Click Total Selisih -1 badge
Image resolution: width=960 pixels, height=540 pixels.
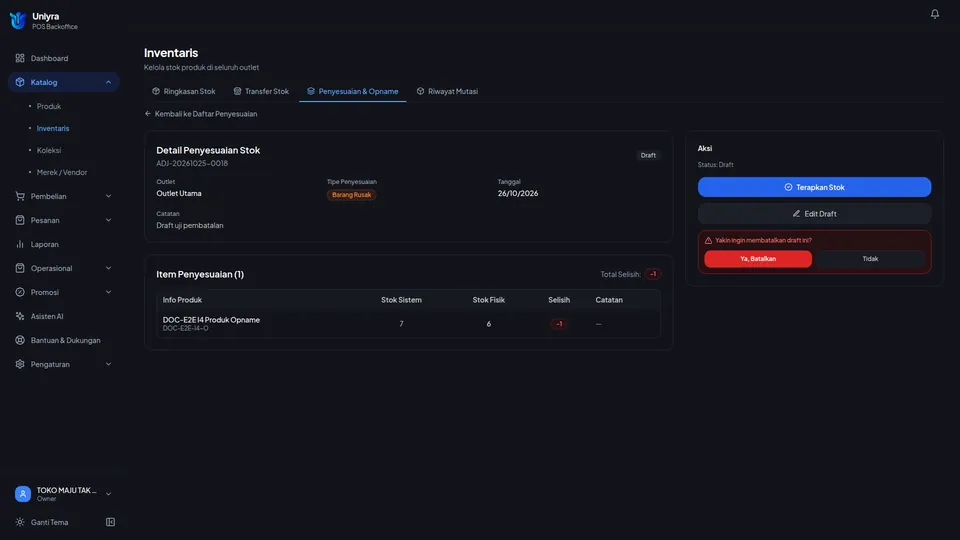(653, 274)
